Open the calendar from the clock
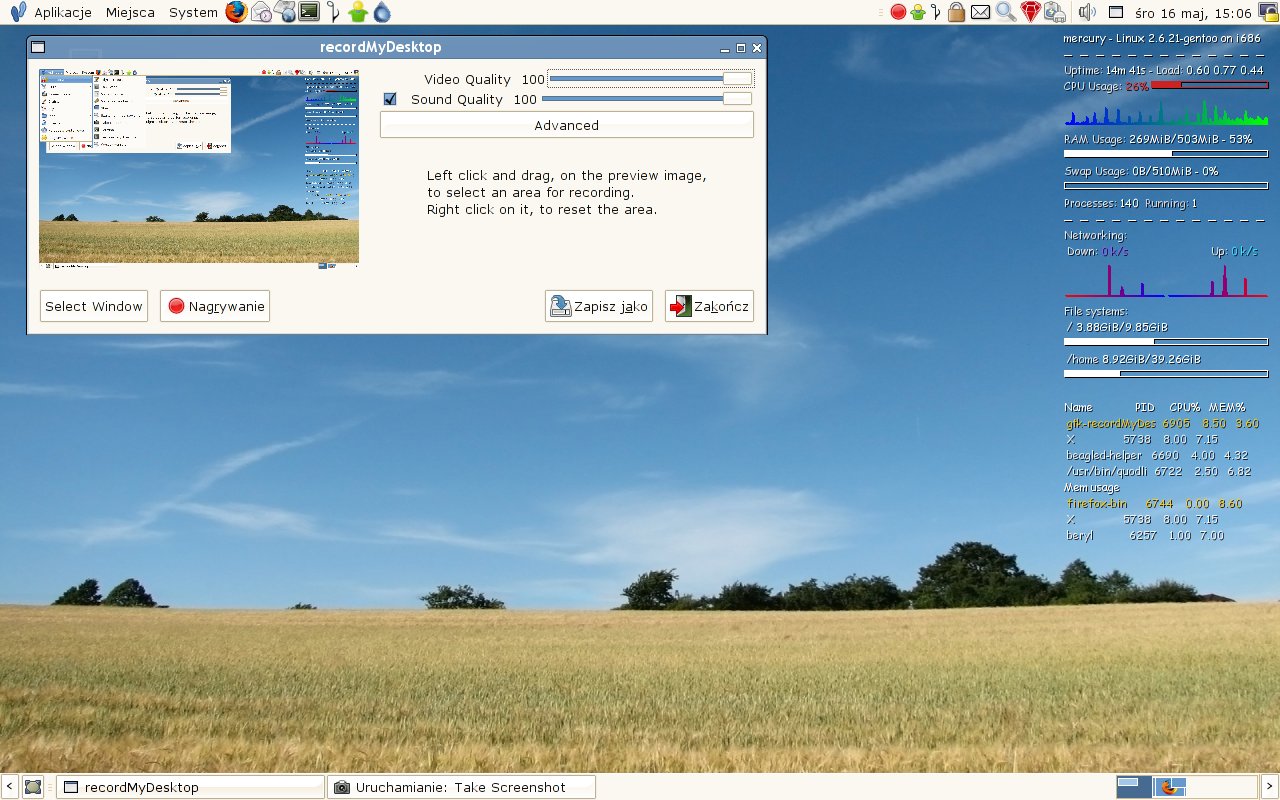 (1193, 13)
